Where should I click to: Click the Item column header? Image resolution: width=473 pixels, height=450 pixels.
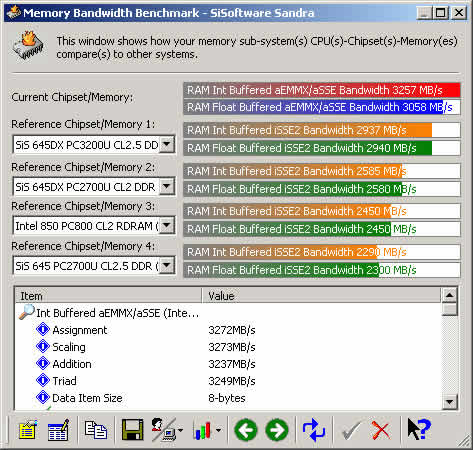coord(108,296)
